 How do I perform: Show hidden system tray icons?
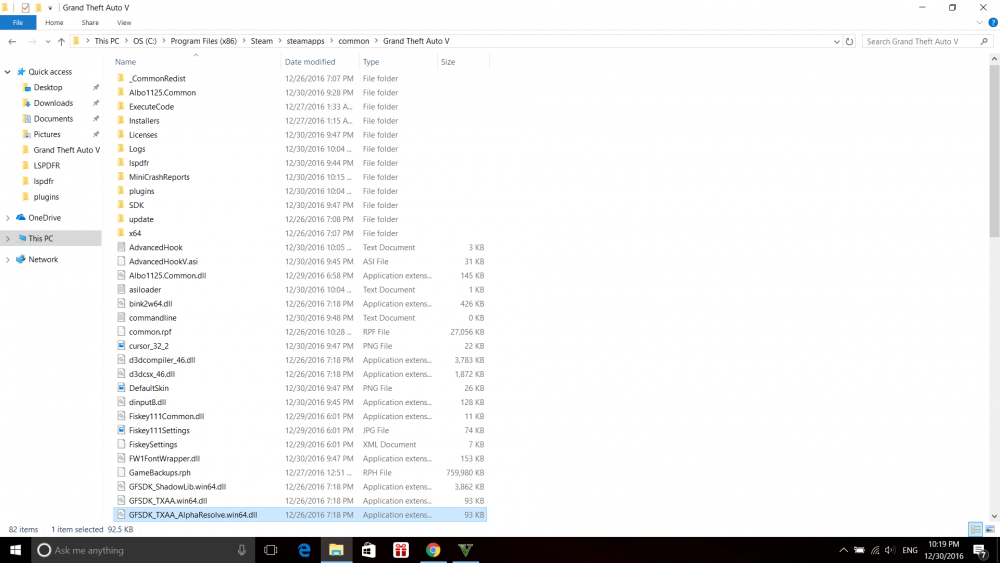point(843,550)
